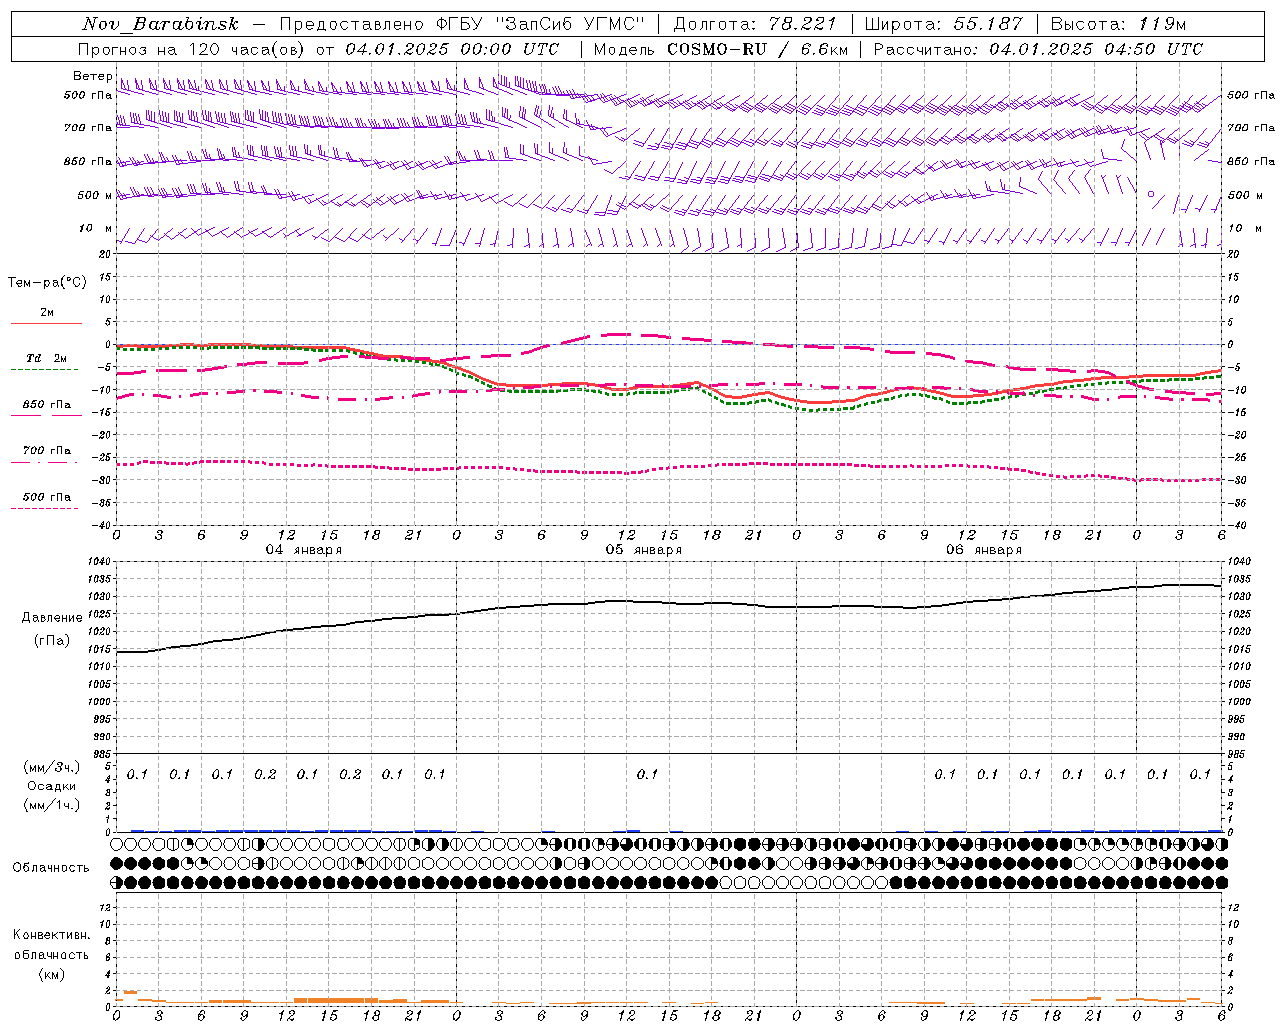The width and height of the screenshot is (1280, 1024).
Task: Click the "700 гПа" temperature legend entry
Action: coord(46,450)
